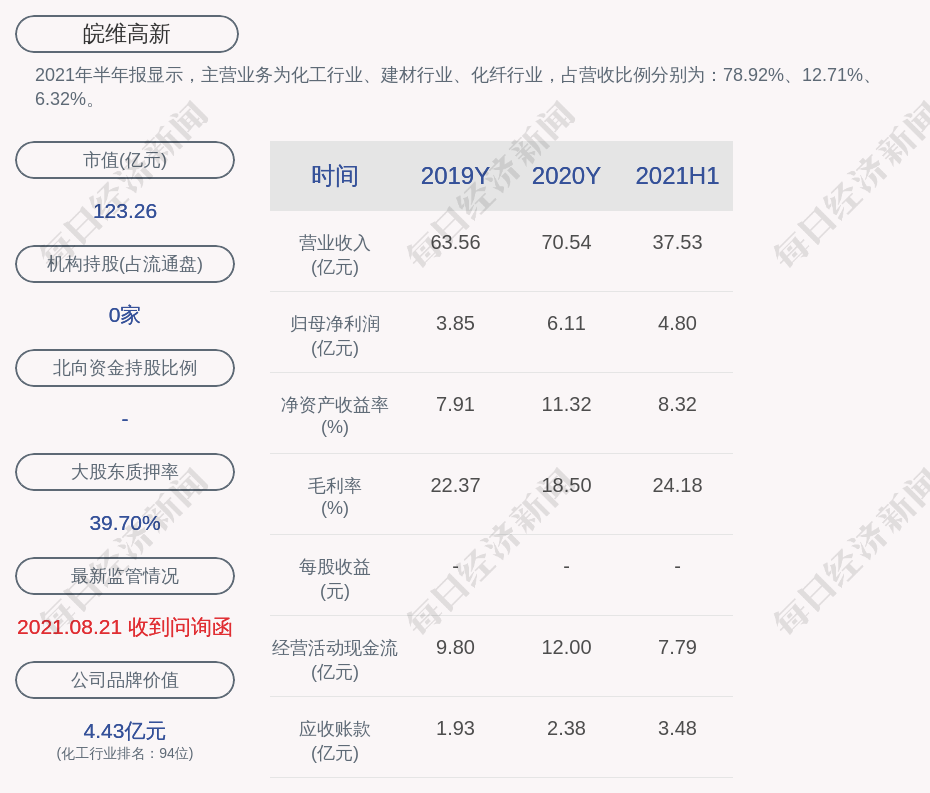Click the revenue cell 63.56

pyautogui.click(x=455, y=243)
